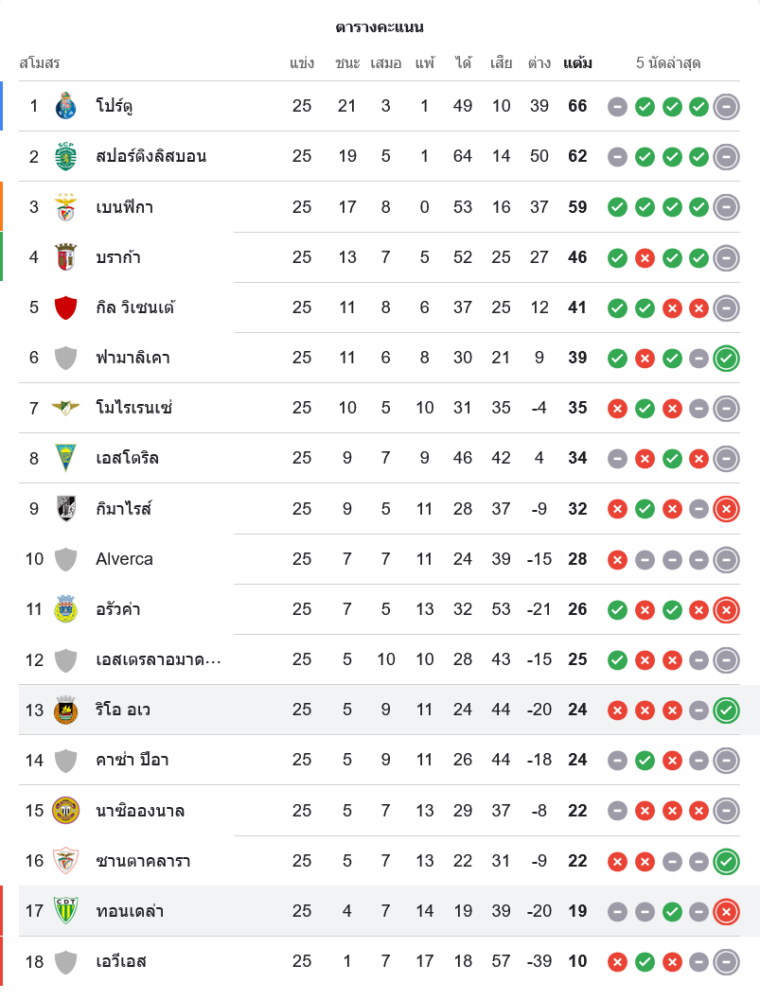Click the Rio Ave club crest icon
This screenshot has width=760, height=1000.
point(66,710)
